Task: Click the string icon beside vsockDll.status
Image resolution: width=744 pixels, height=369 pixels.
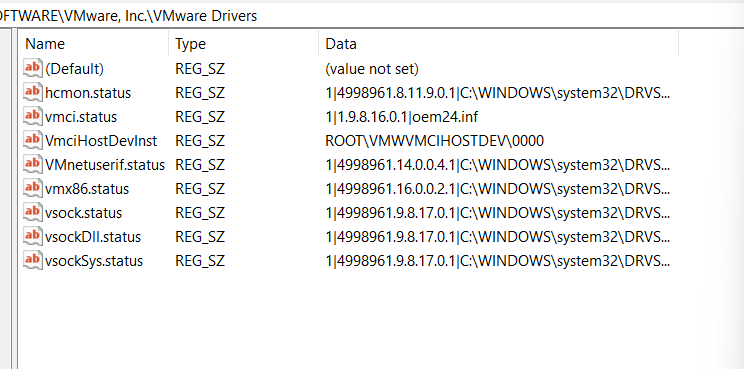Action: (33, 236)
